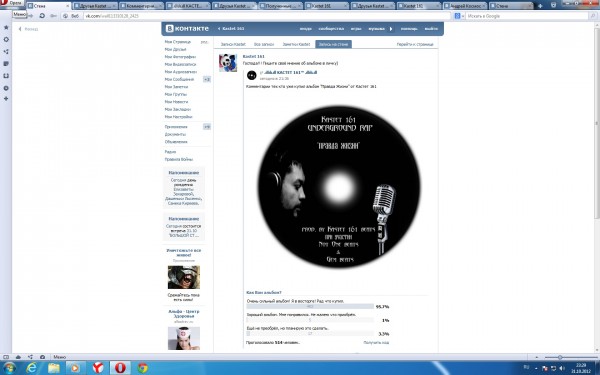
Task: Open the Bookmarks star panel in Opera sidebar
Action: pyautogui.click(x=6, y=27)
